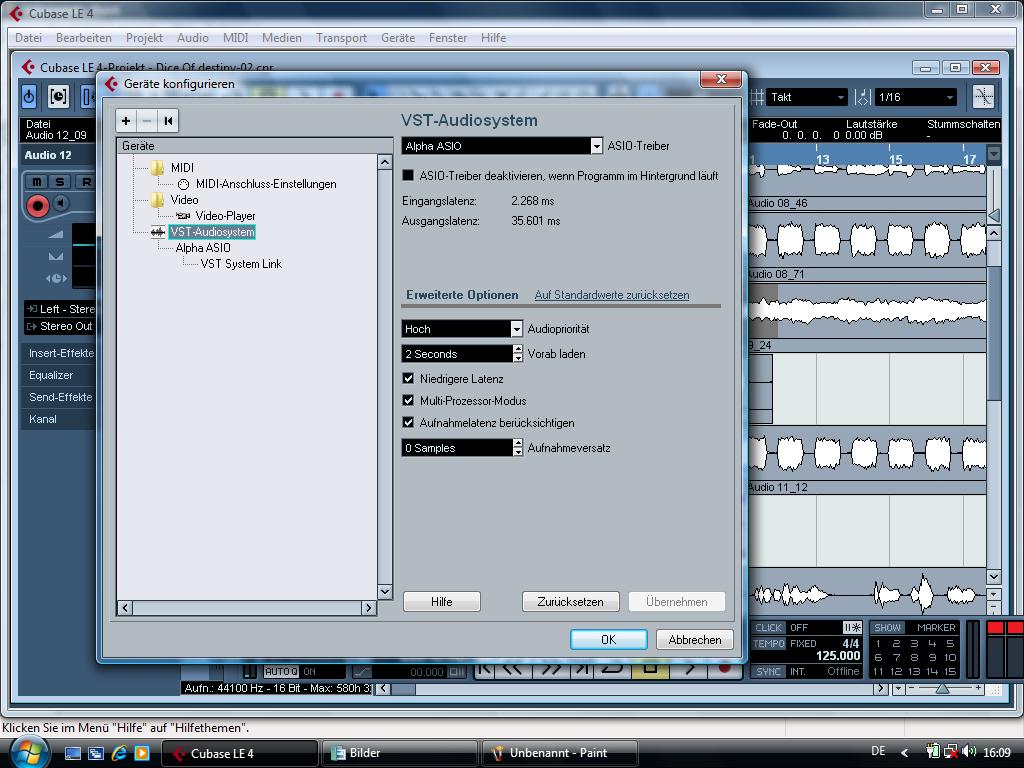This screenshot has width=1024, height=768.
Task: Mute the Audio 12 track
Action: [36, 182]
